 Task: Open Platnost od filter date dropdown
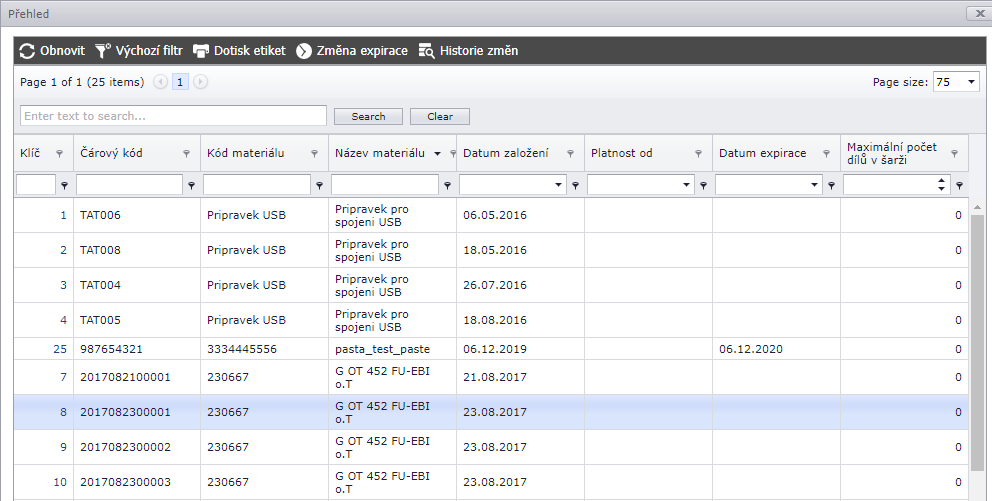pos(686,185)
